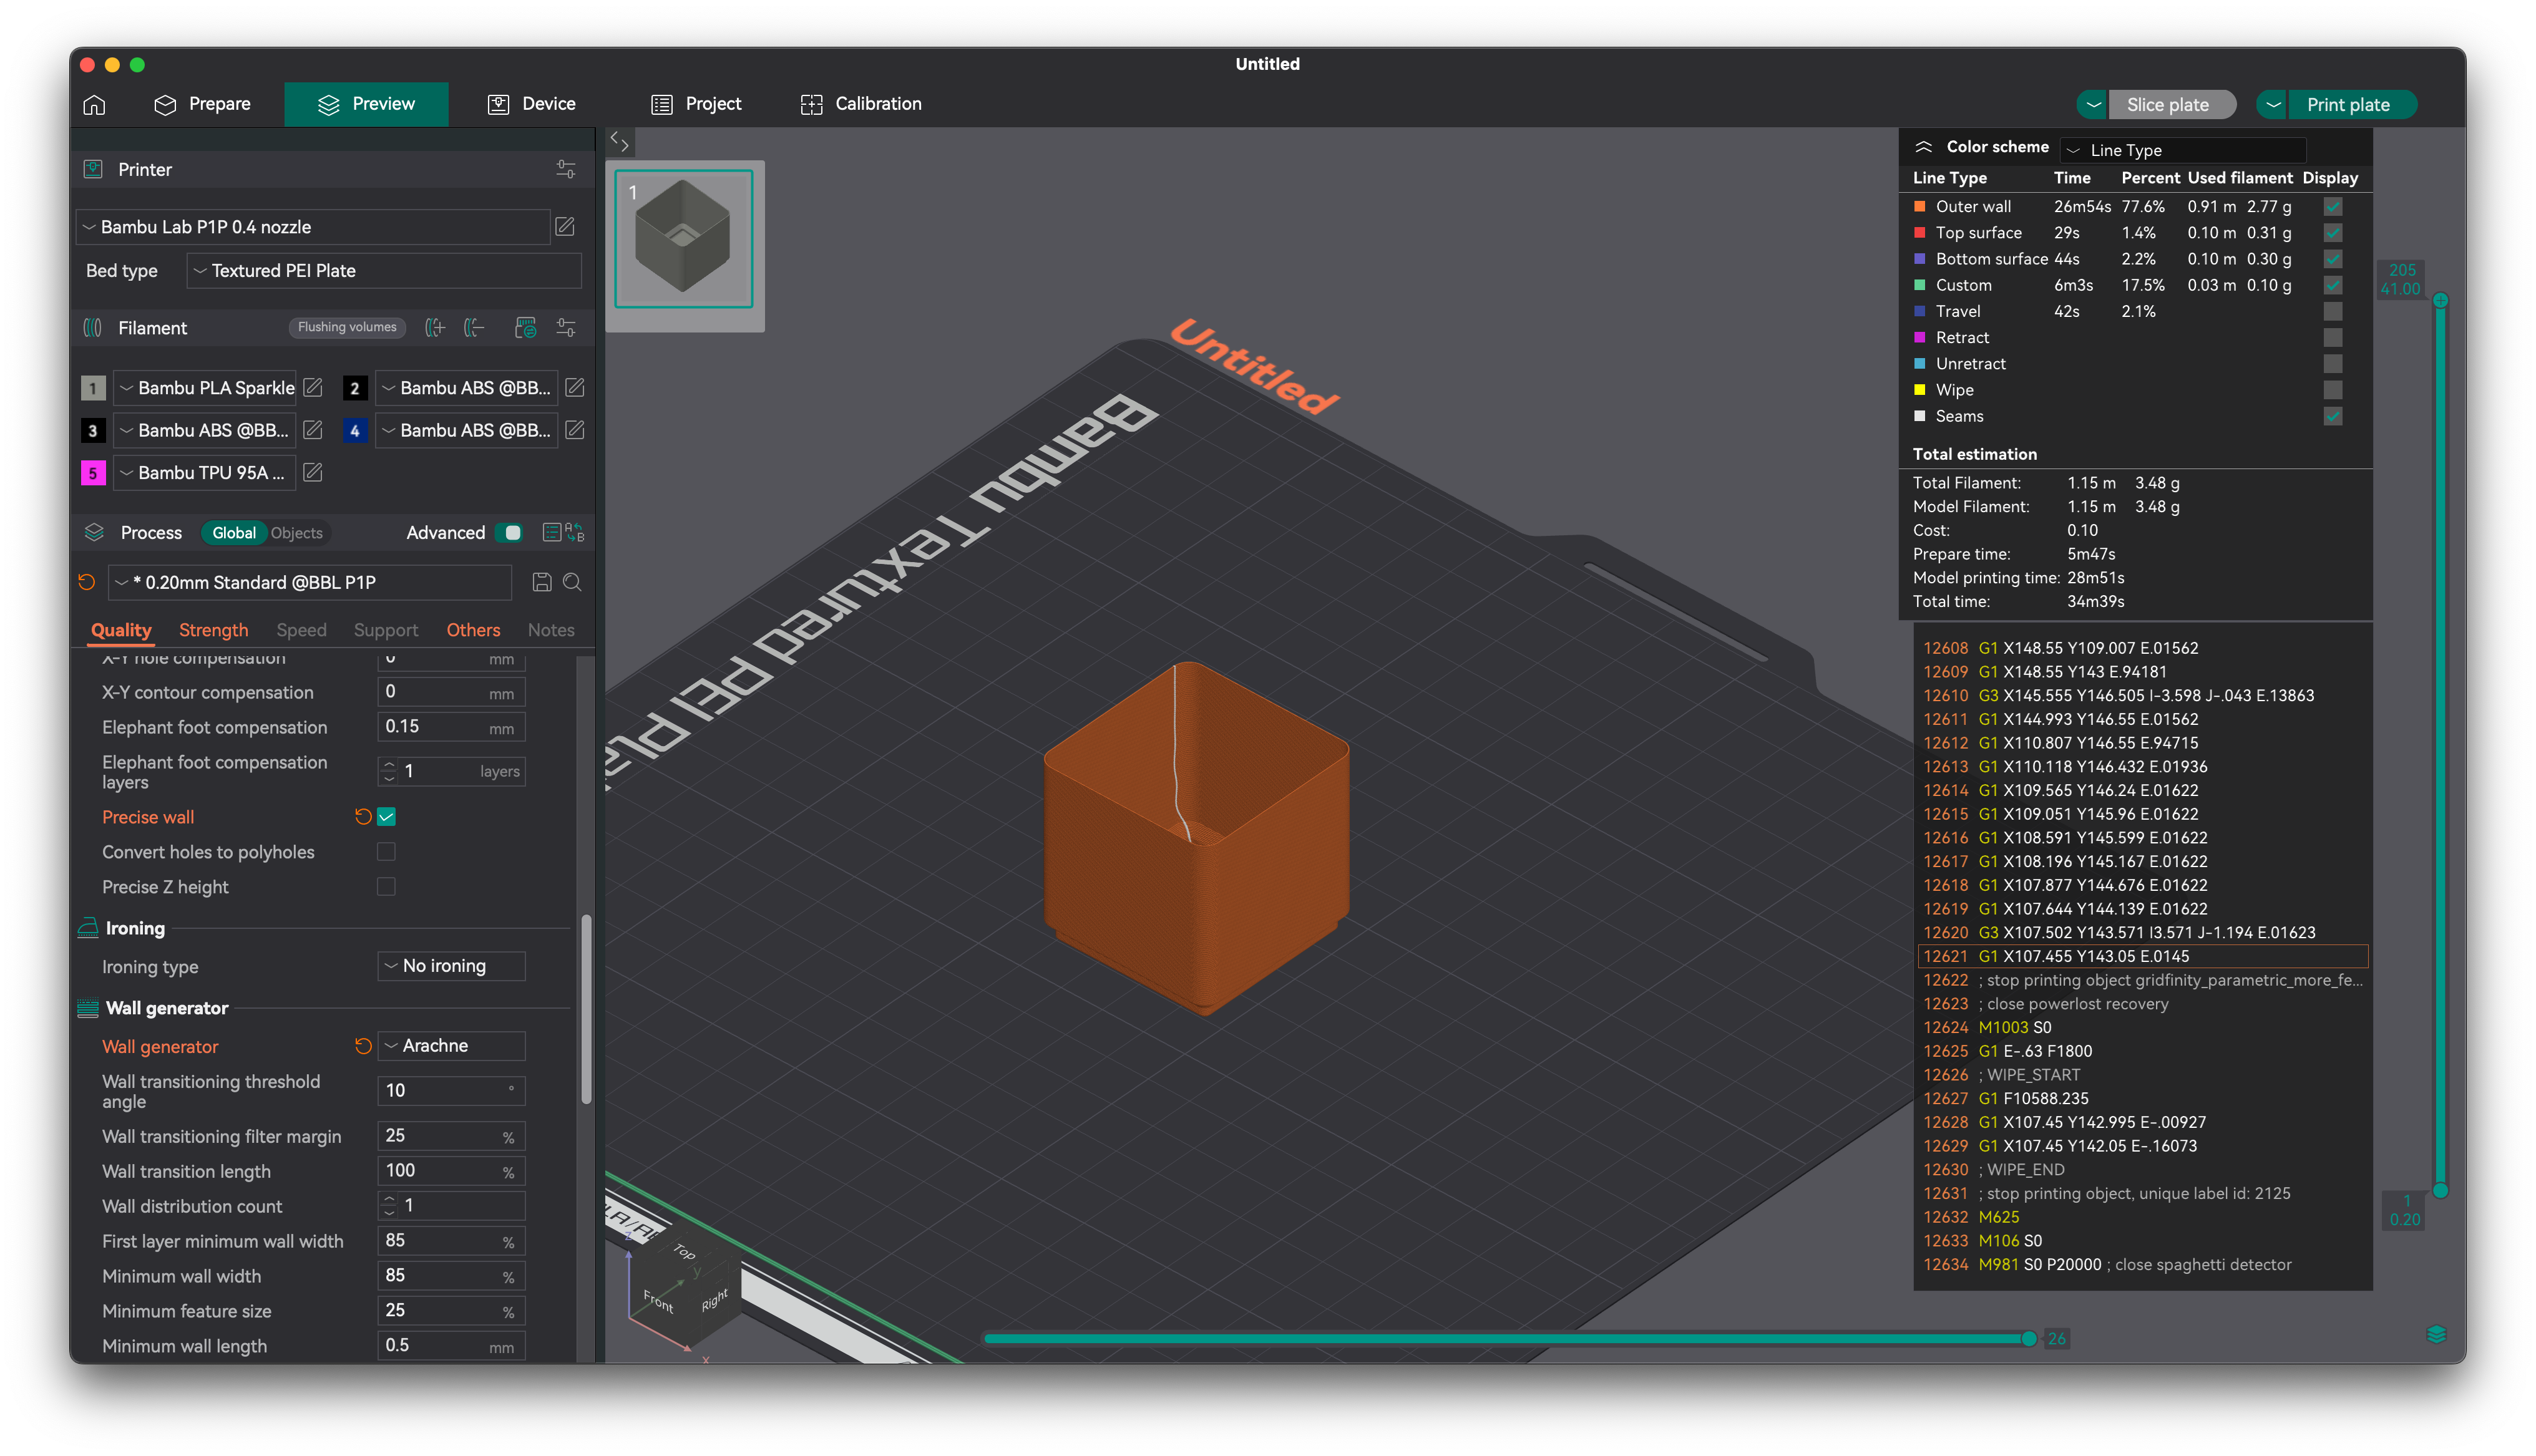The width and height of the screenshot is (2536, 1456).
Task: Click the horizontal move progress slider handle
Action: point(2029,1338)
